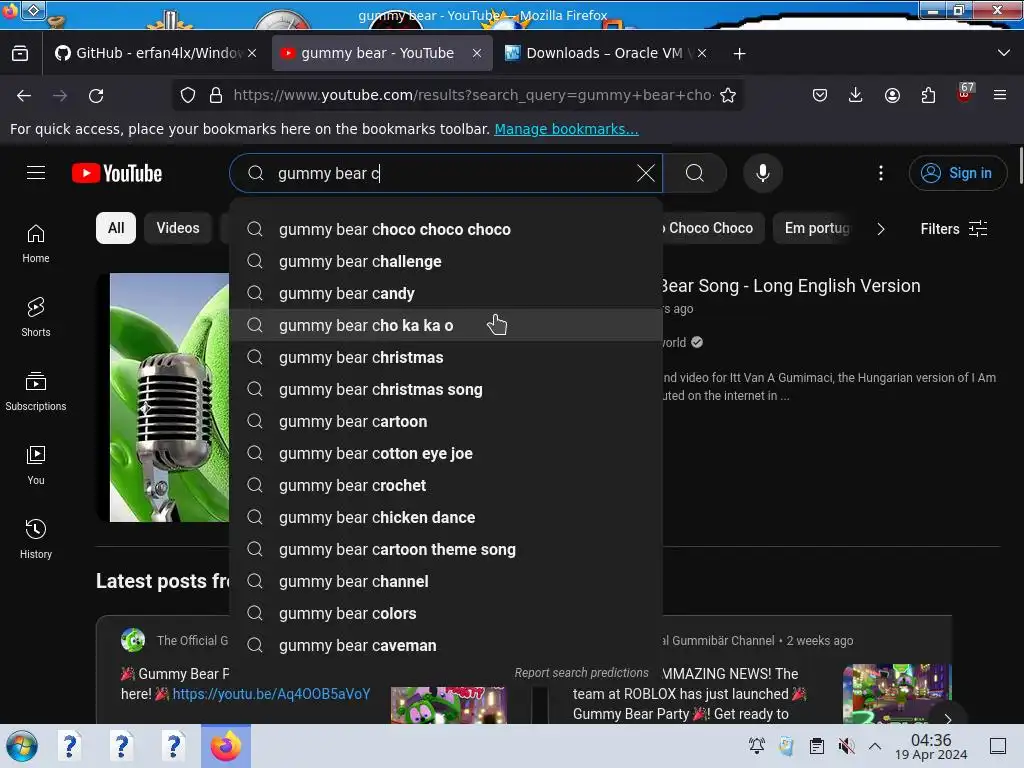Go to Home in sidebar

click(x=36, y=244)
